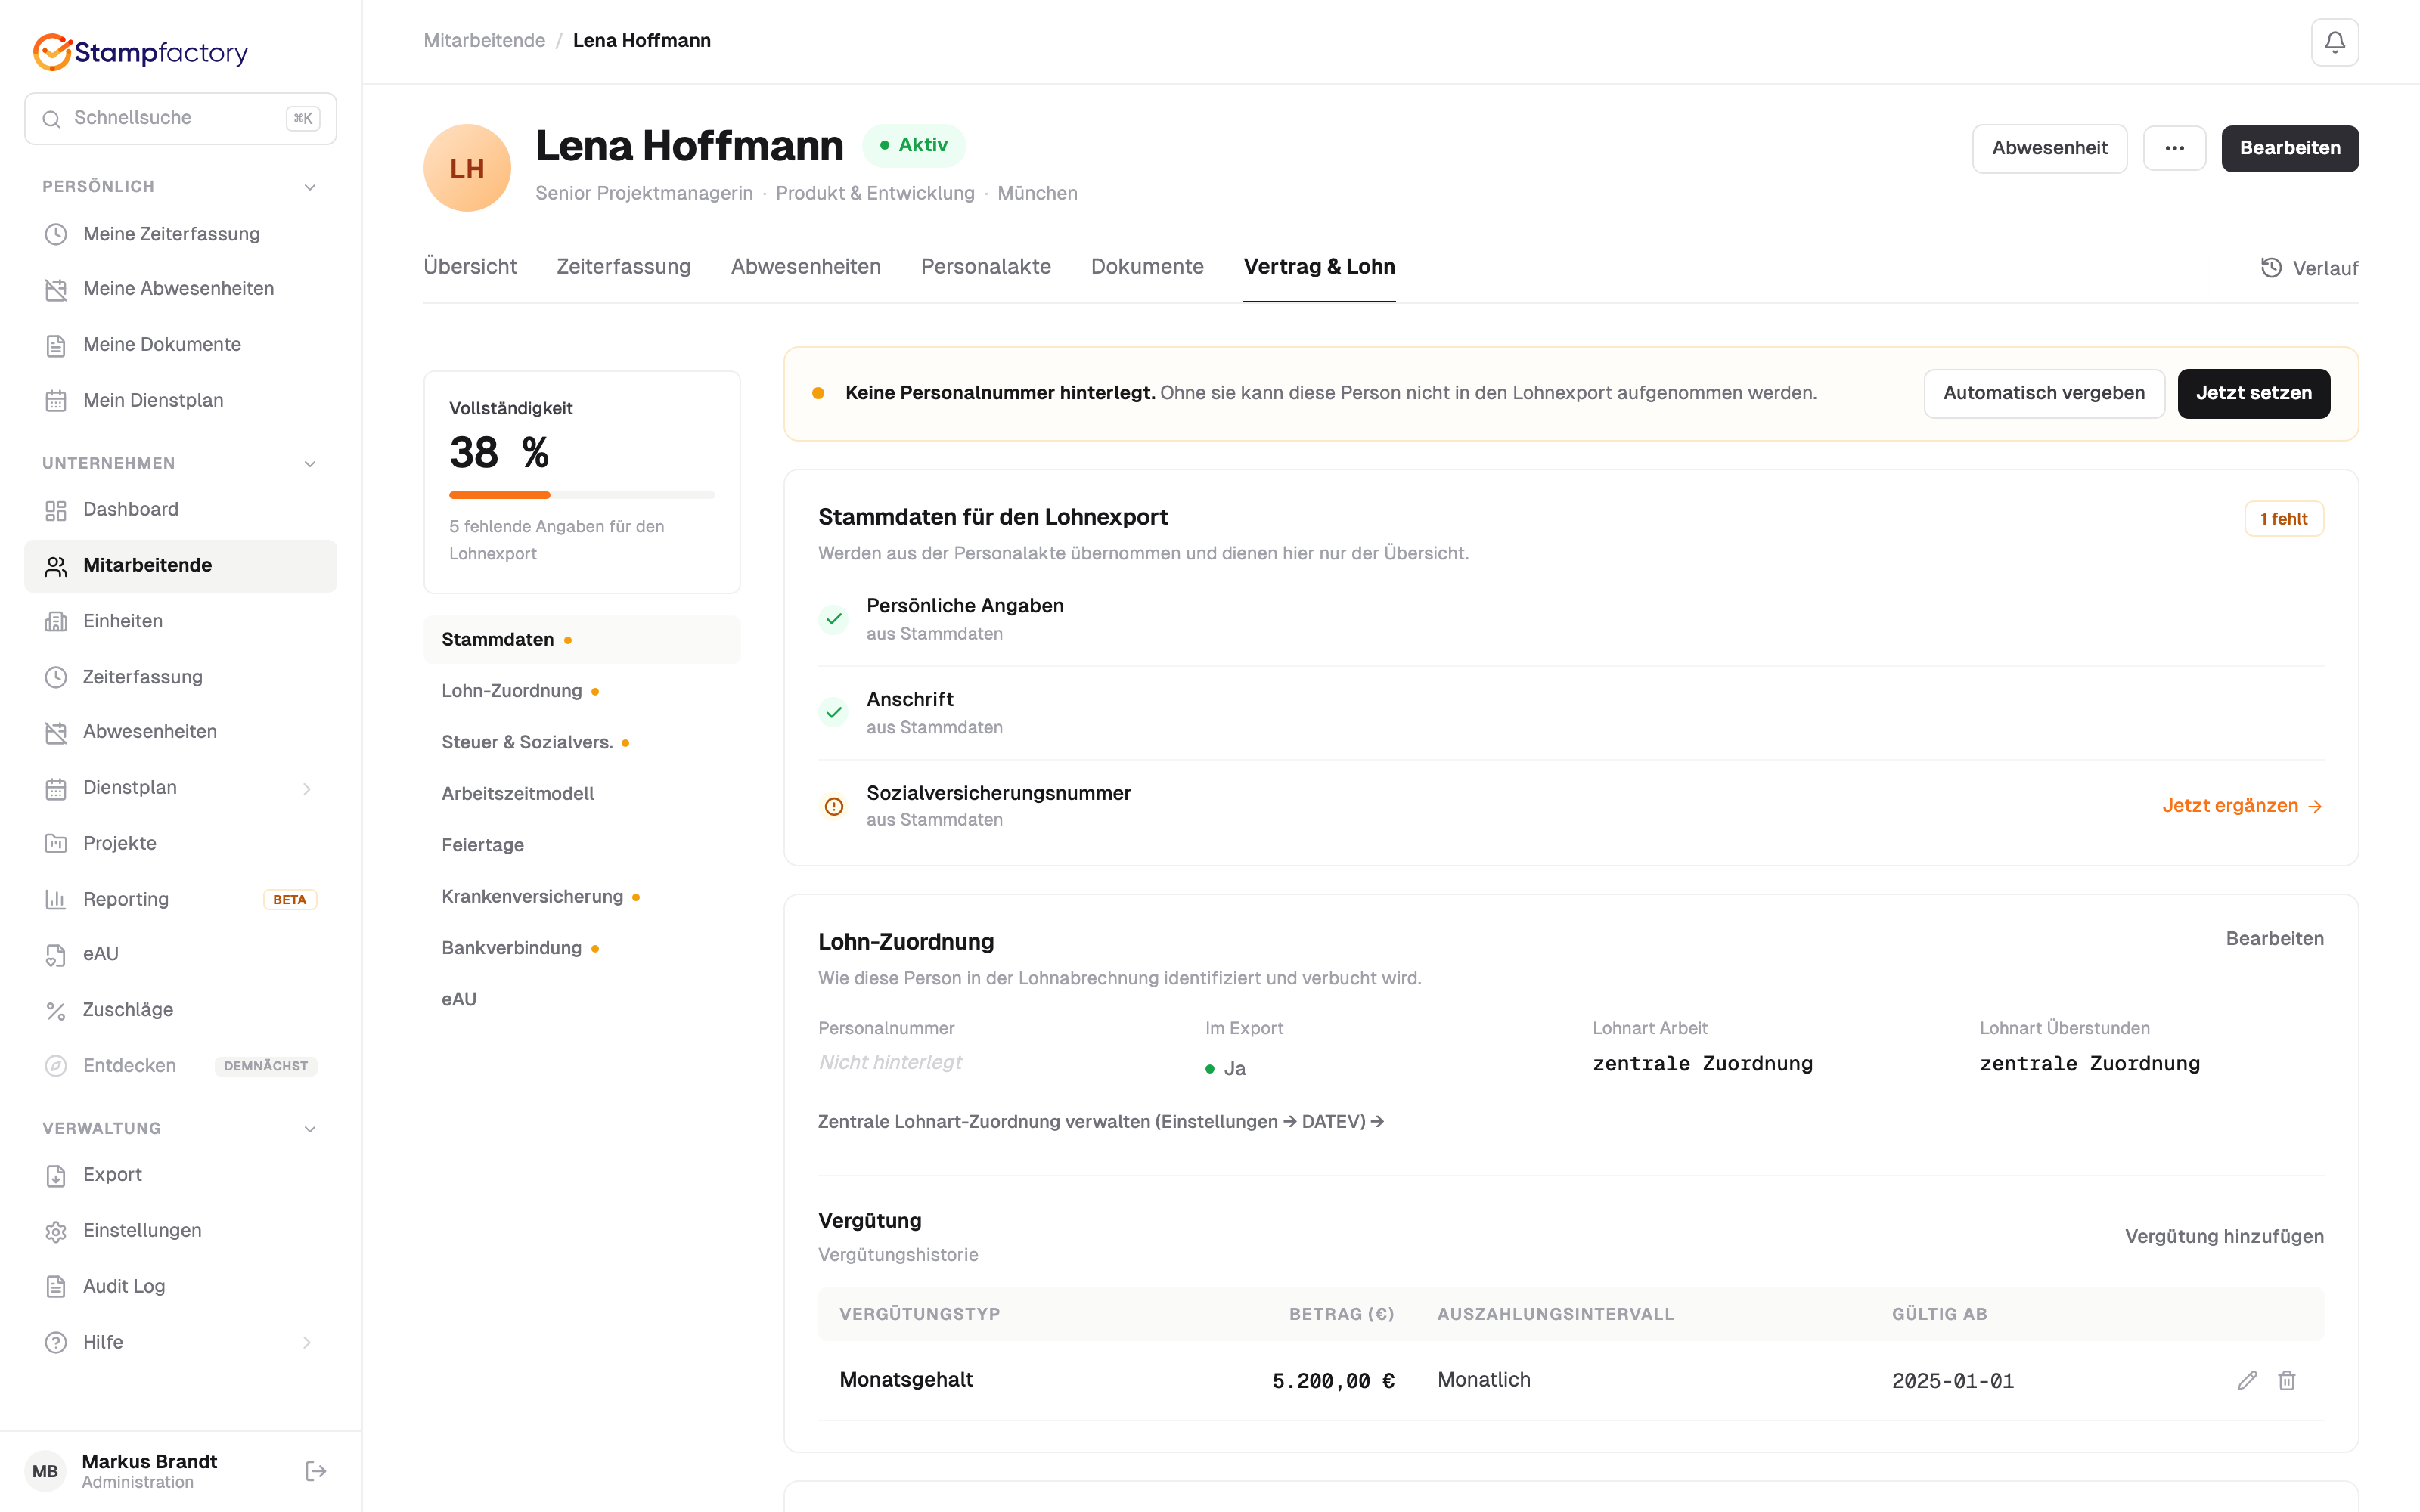Jump to the eAU section nav item
Viewport: 2420px width, 1512px height.
click(x=582, y=1000)
